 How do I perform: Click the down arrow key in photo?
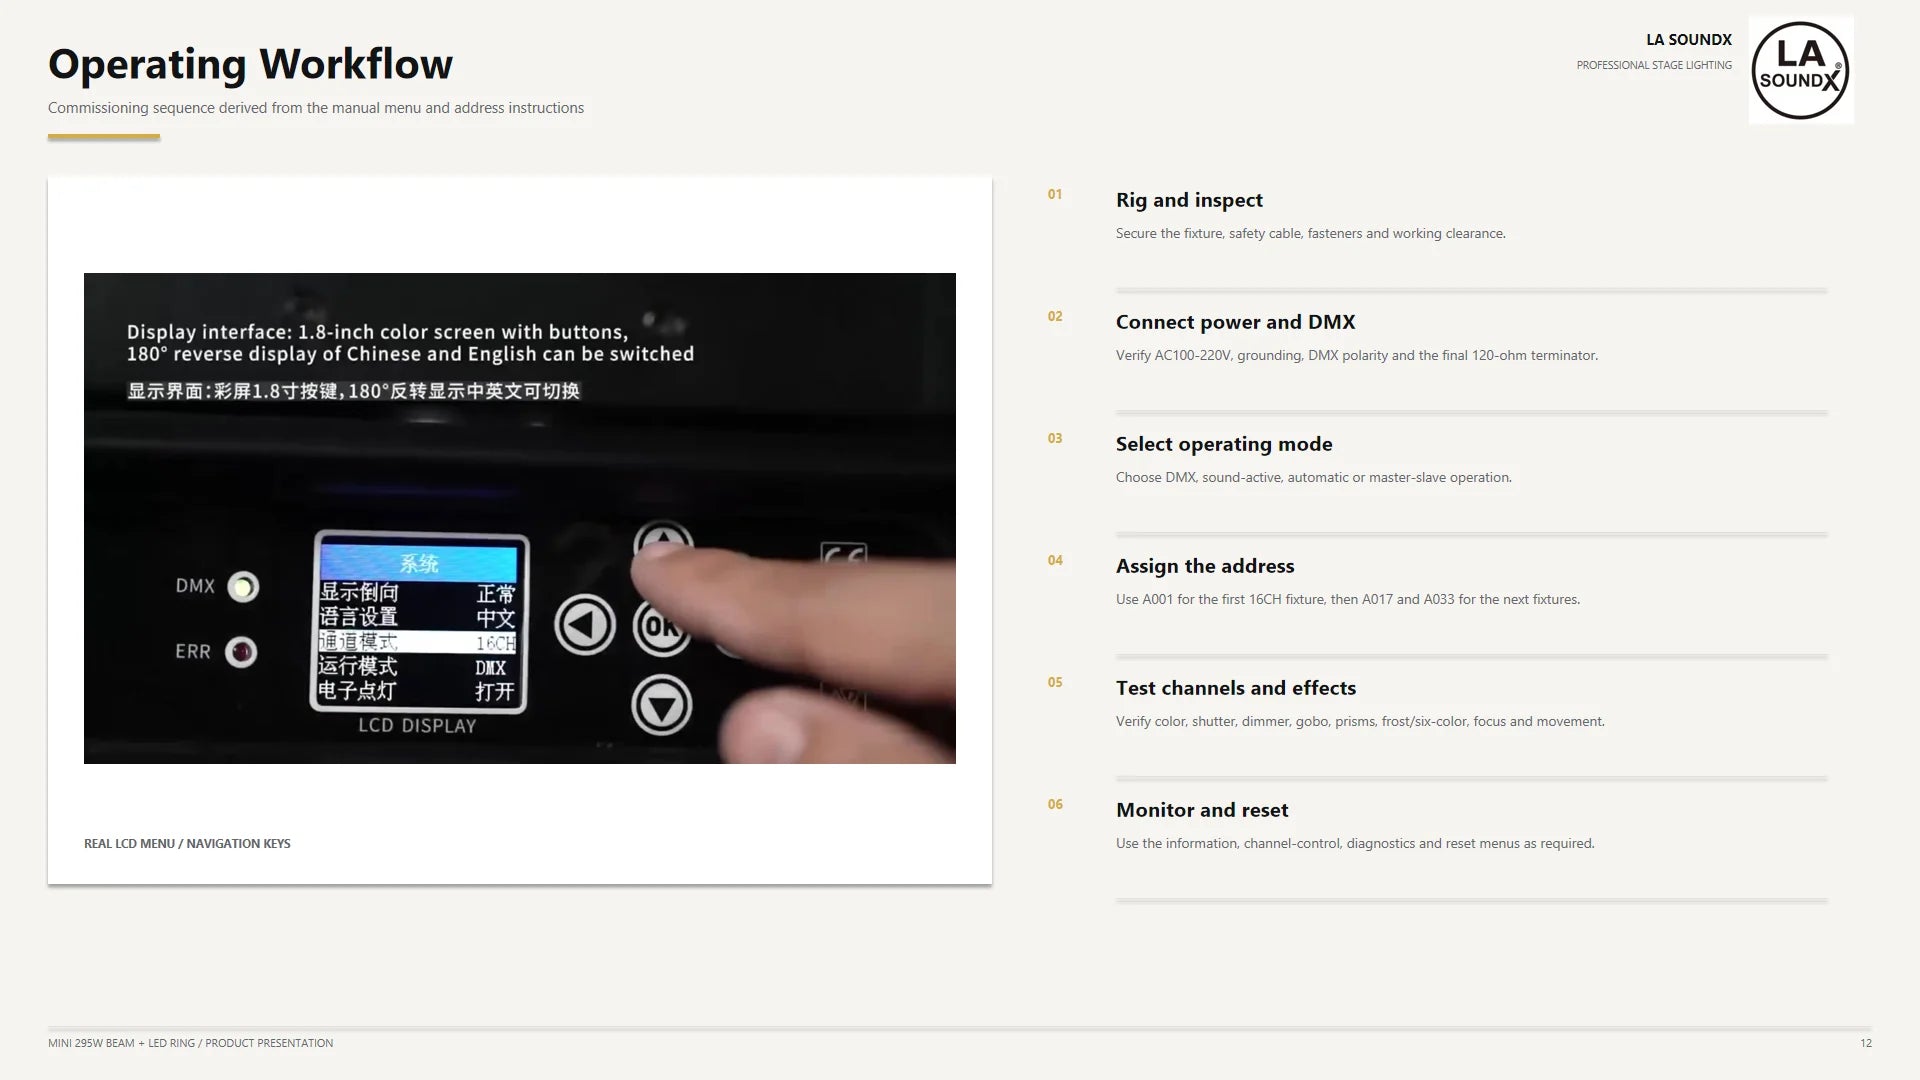click(x=661, y=705)
